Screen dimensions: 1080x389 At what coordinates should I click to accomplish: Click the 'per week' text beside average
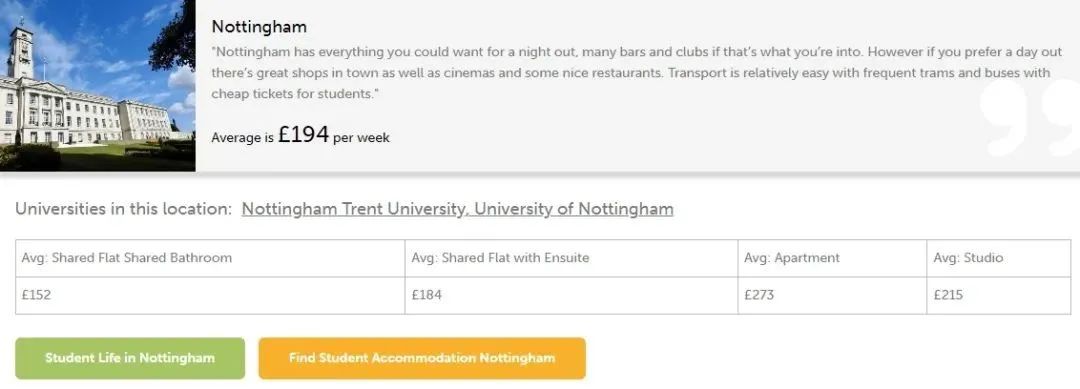[361, 138]
